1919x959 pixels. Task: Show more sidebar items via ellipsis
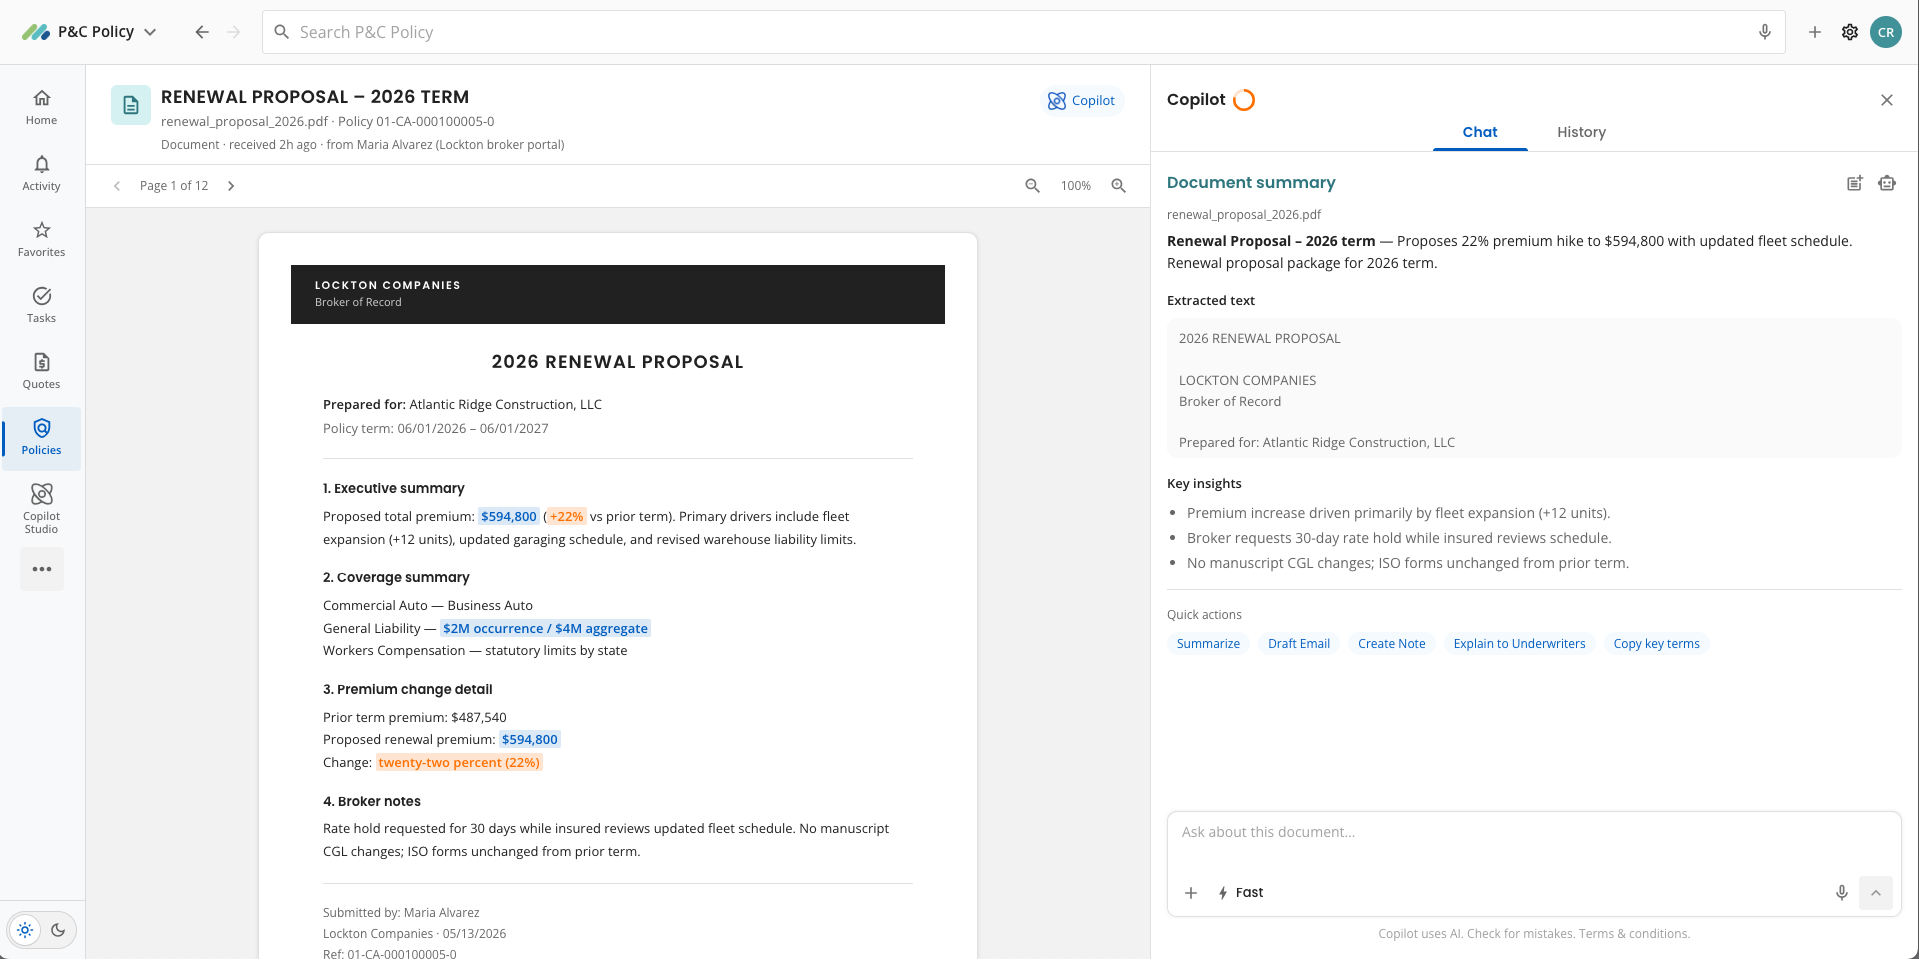coord(41,569)
